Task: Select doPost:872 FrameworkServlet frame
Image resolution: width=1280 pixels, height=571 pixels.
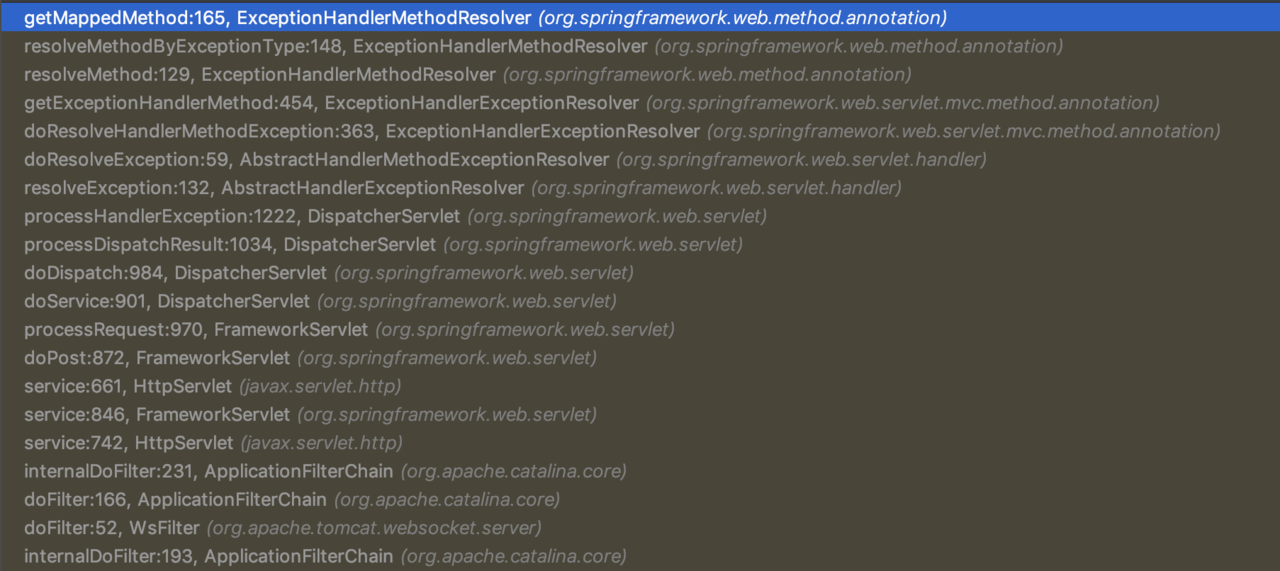Action: click(640, 358)
